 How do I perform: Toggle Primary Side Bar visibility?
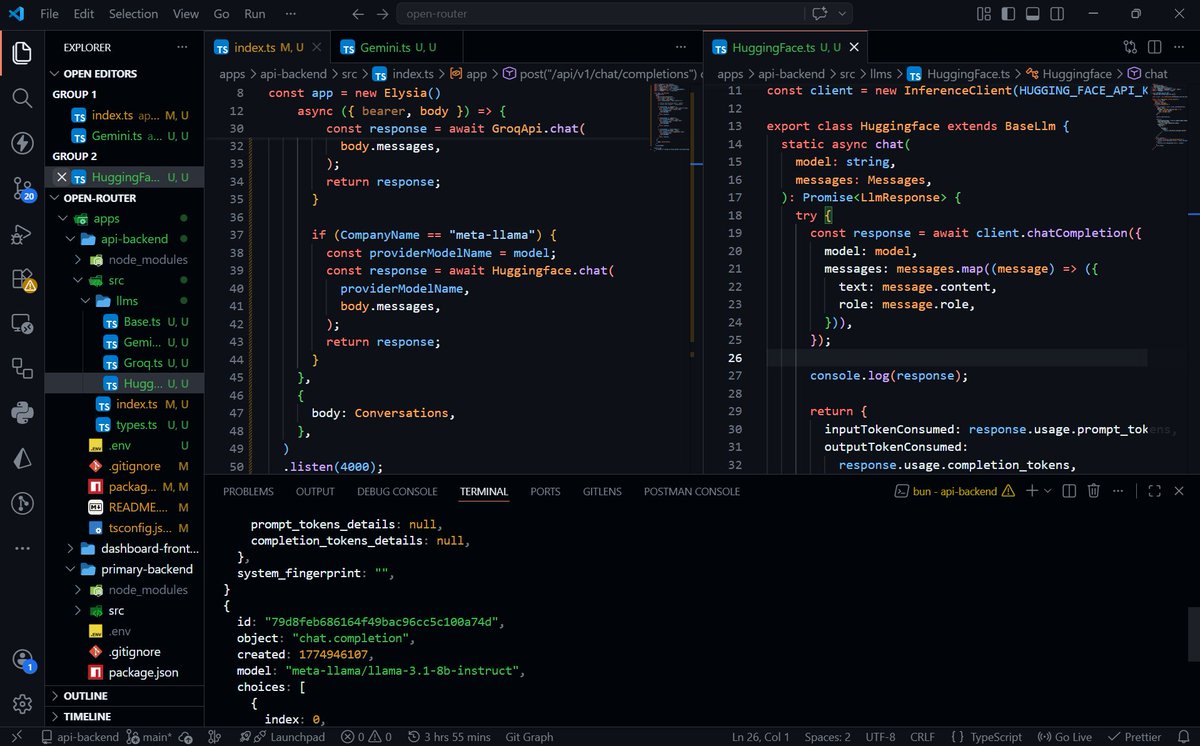click(1010, 14)
